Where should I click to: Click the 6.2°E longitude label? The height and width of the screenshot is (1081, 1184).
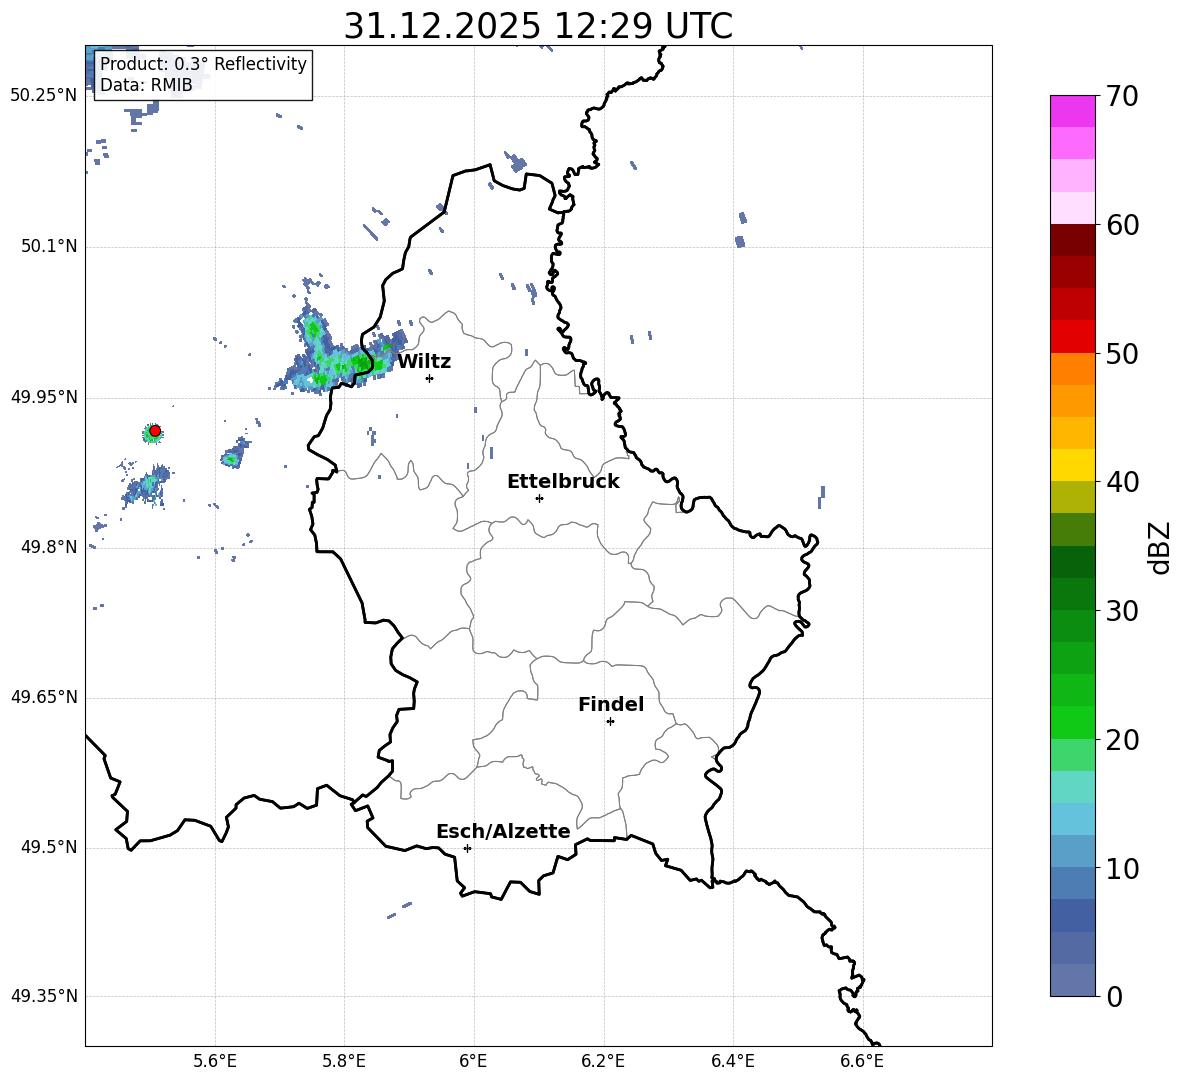click(x=603, y=1061)
